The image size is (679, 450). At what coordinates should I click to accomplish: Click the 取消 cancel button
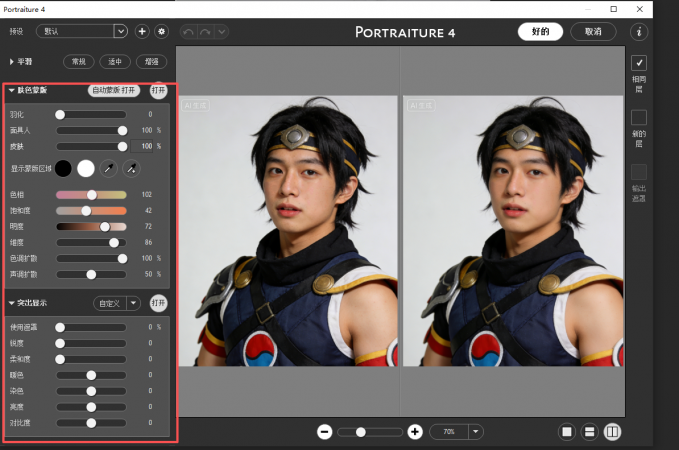pos(593,32)
